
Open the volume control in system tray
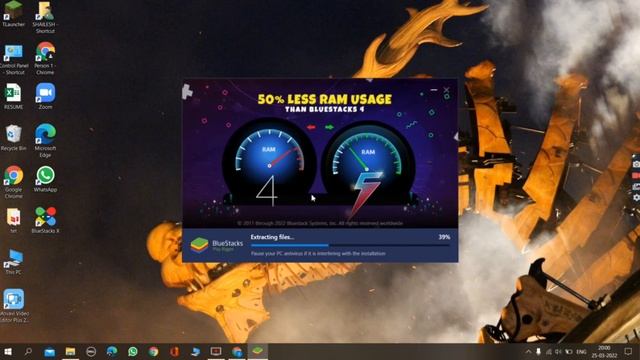tap(558, 351)
